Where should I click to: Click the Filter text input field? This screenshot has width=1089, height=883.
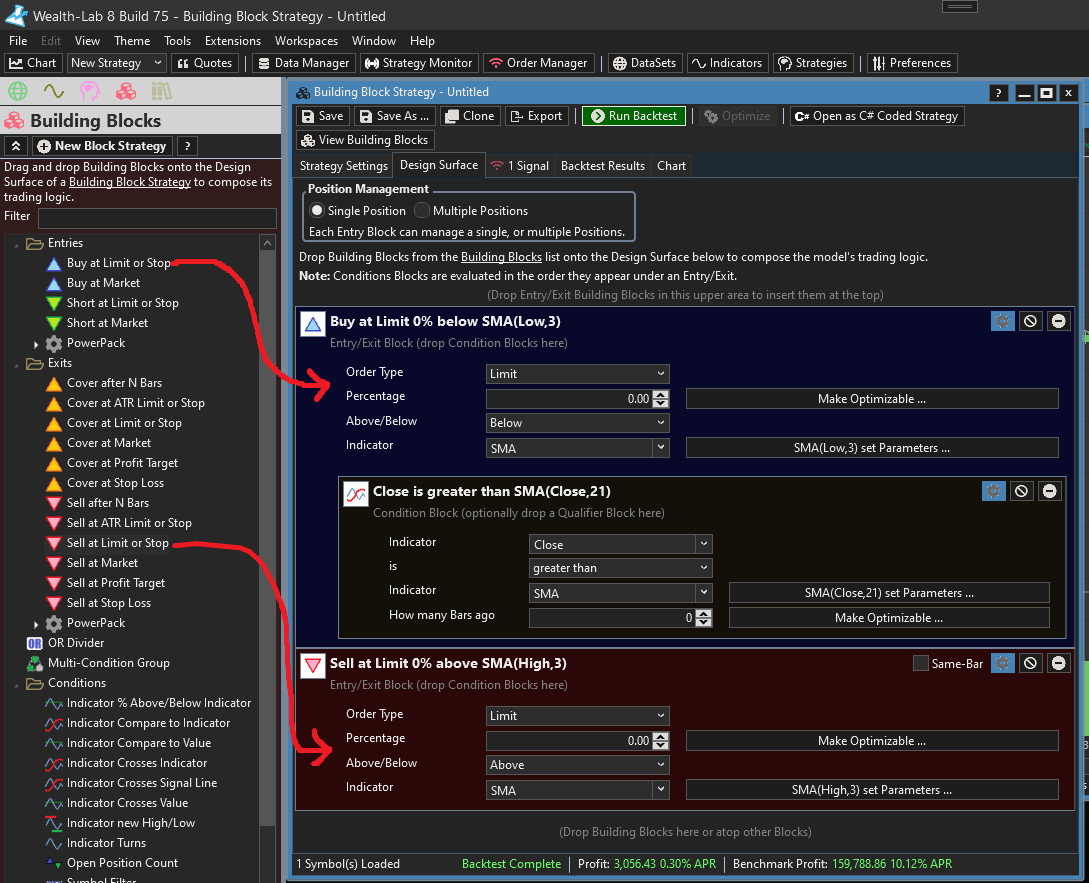pos(156,217)
